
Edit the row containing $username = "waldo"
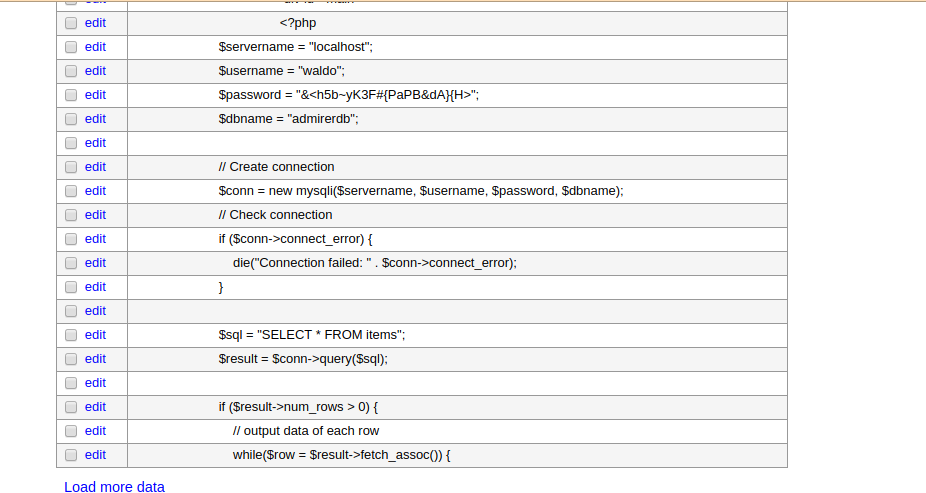coord(95,71)
